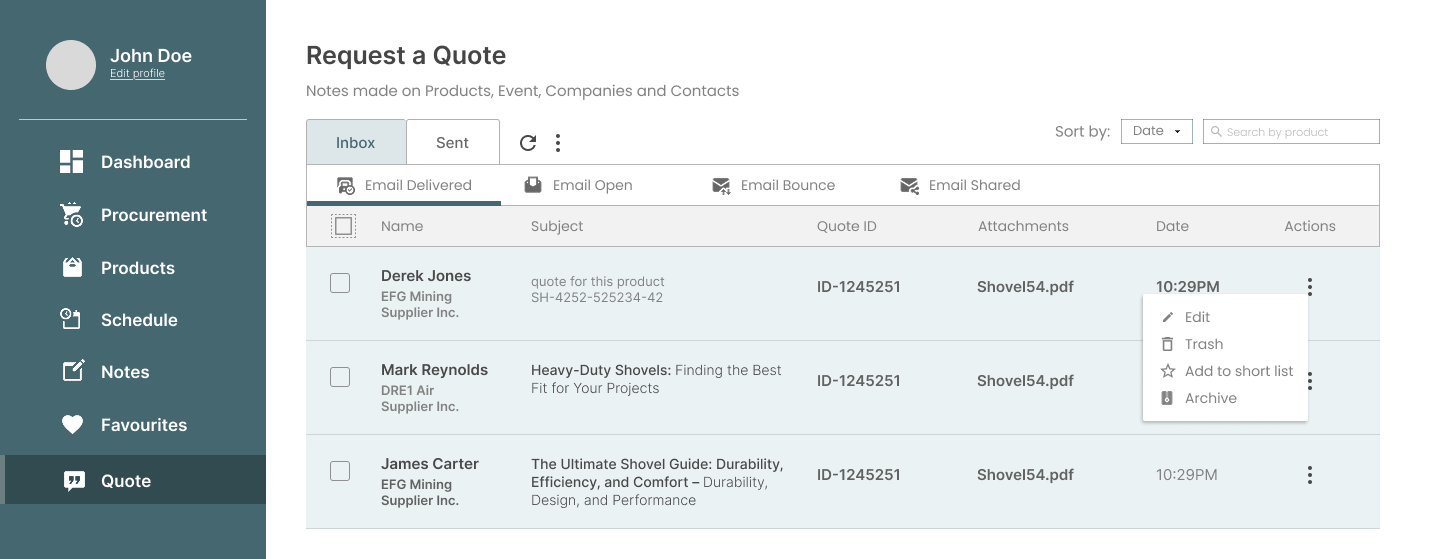
Task: Toggle the select-all checkbox in header
Action: tap(343, 227)
